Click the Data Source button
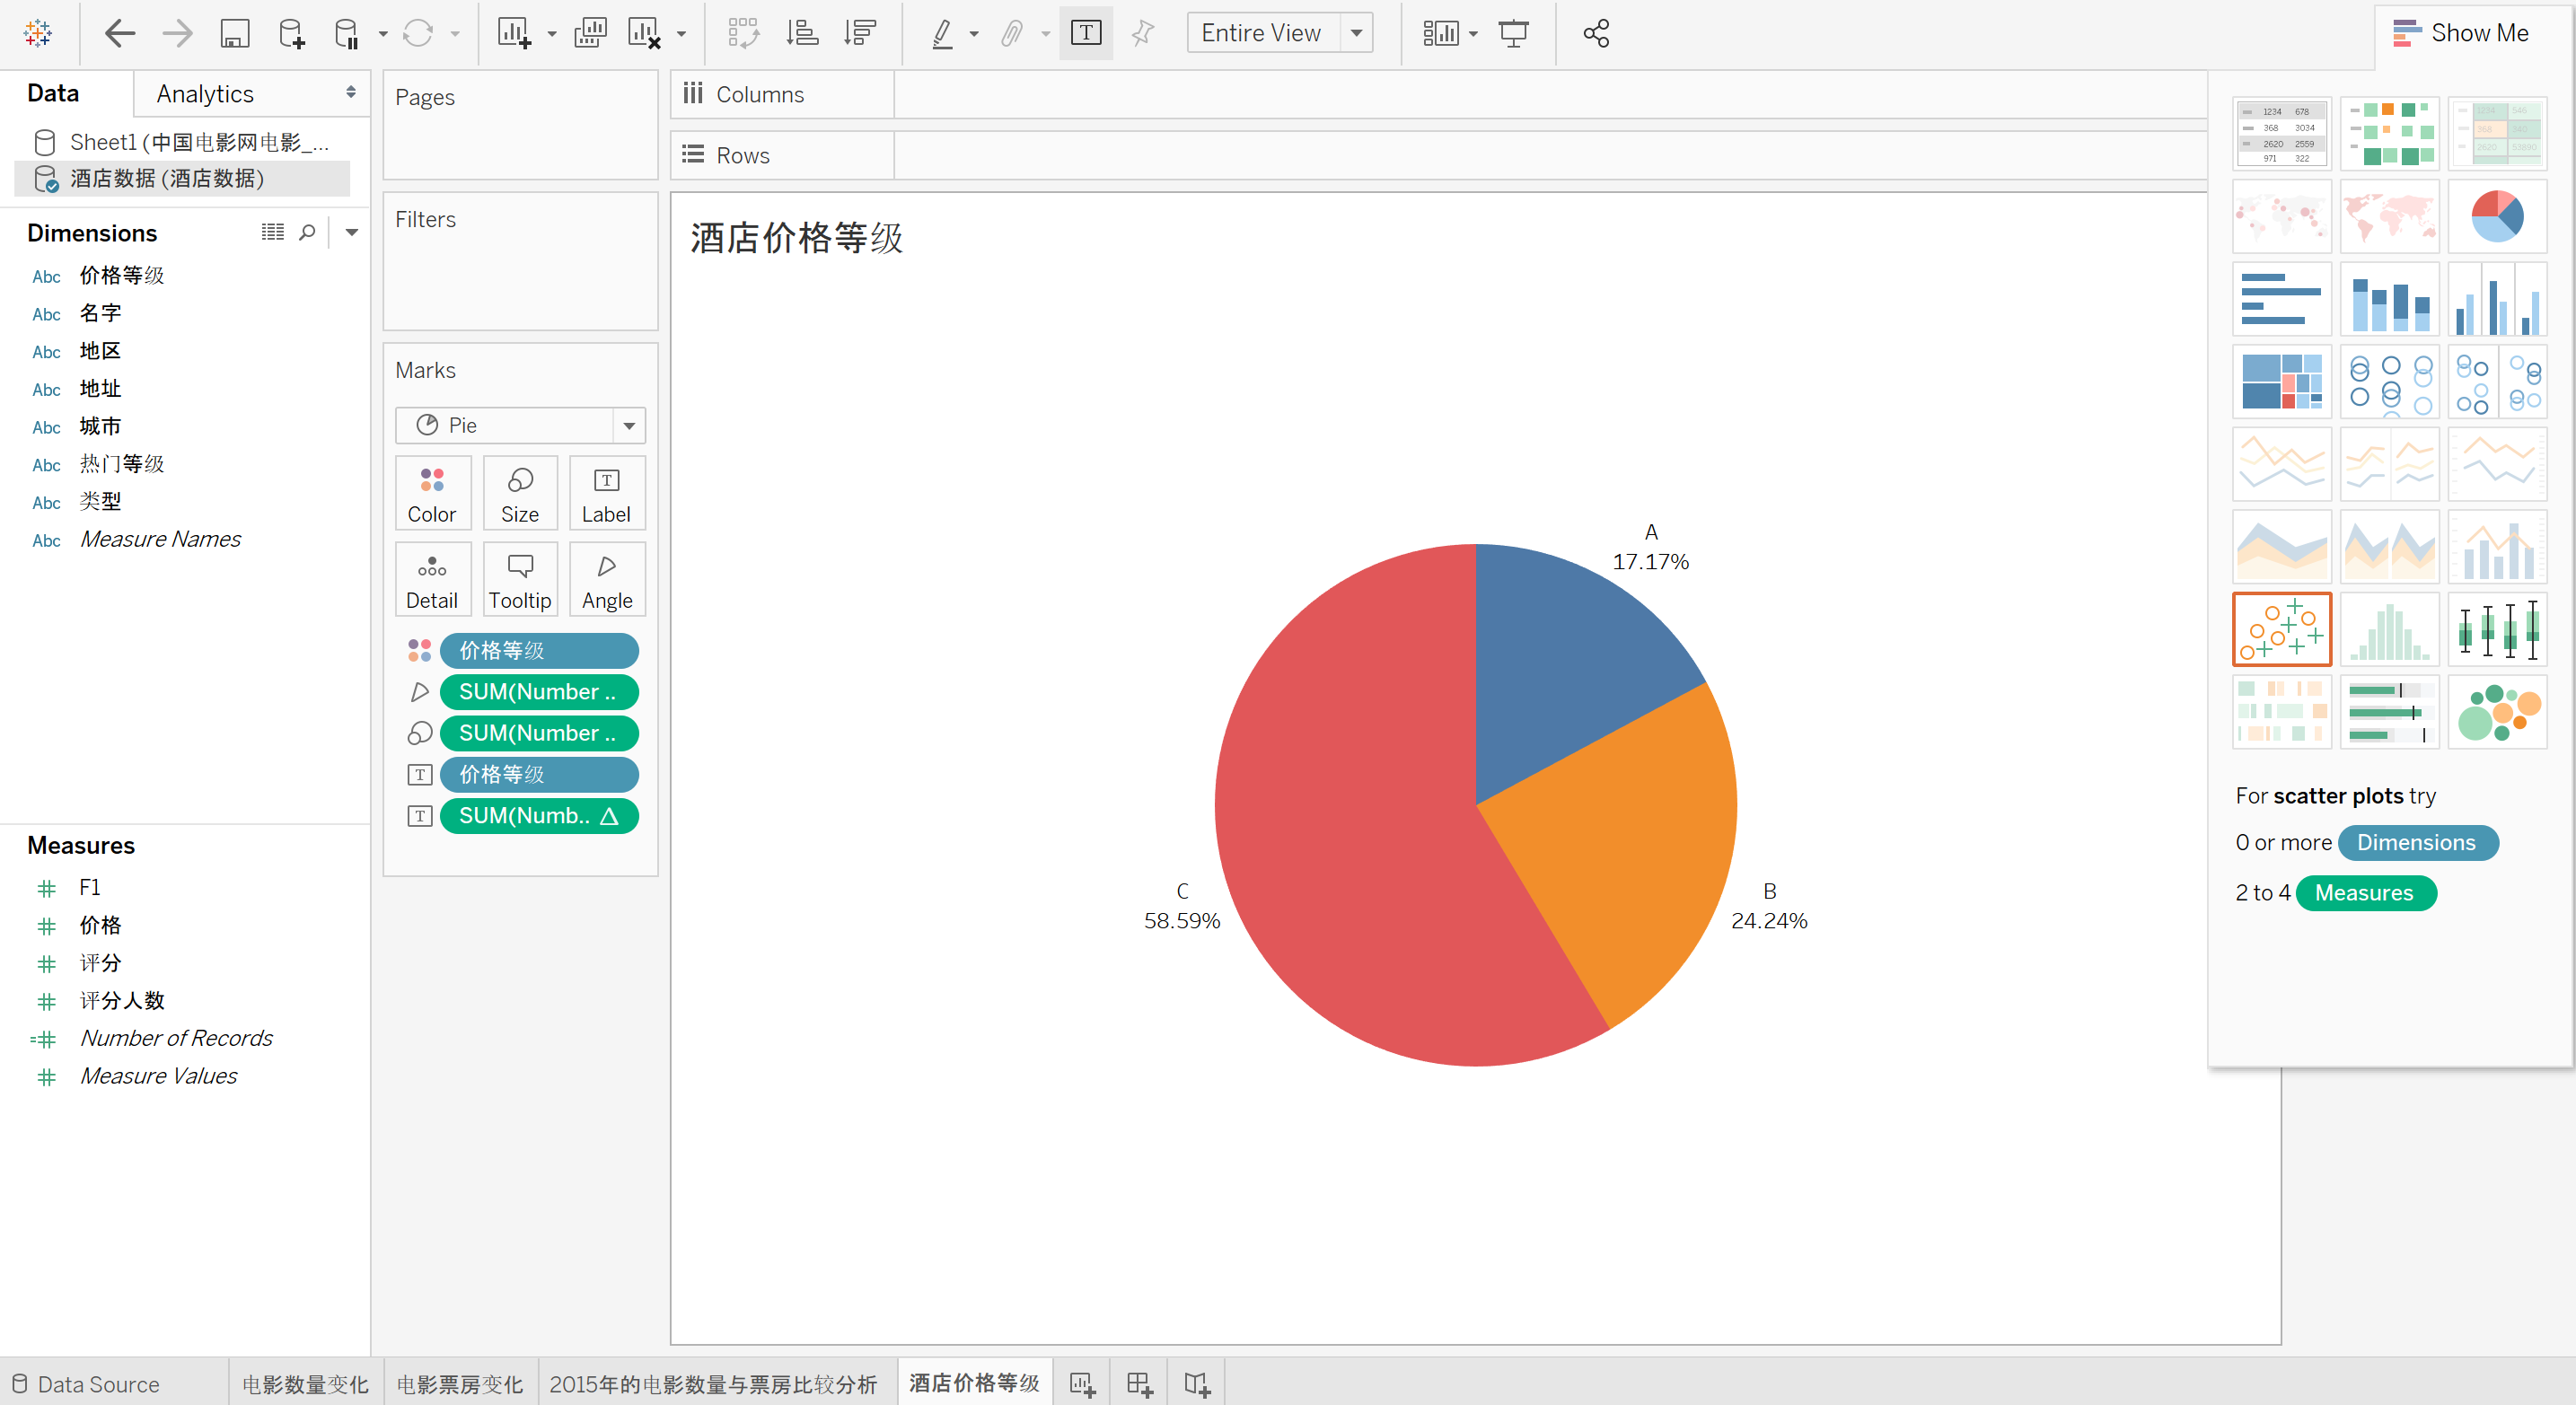Viewport: 2576px width, 1405px height. pos(87,1384)
